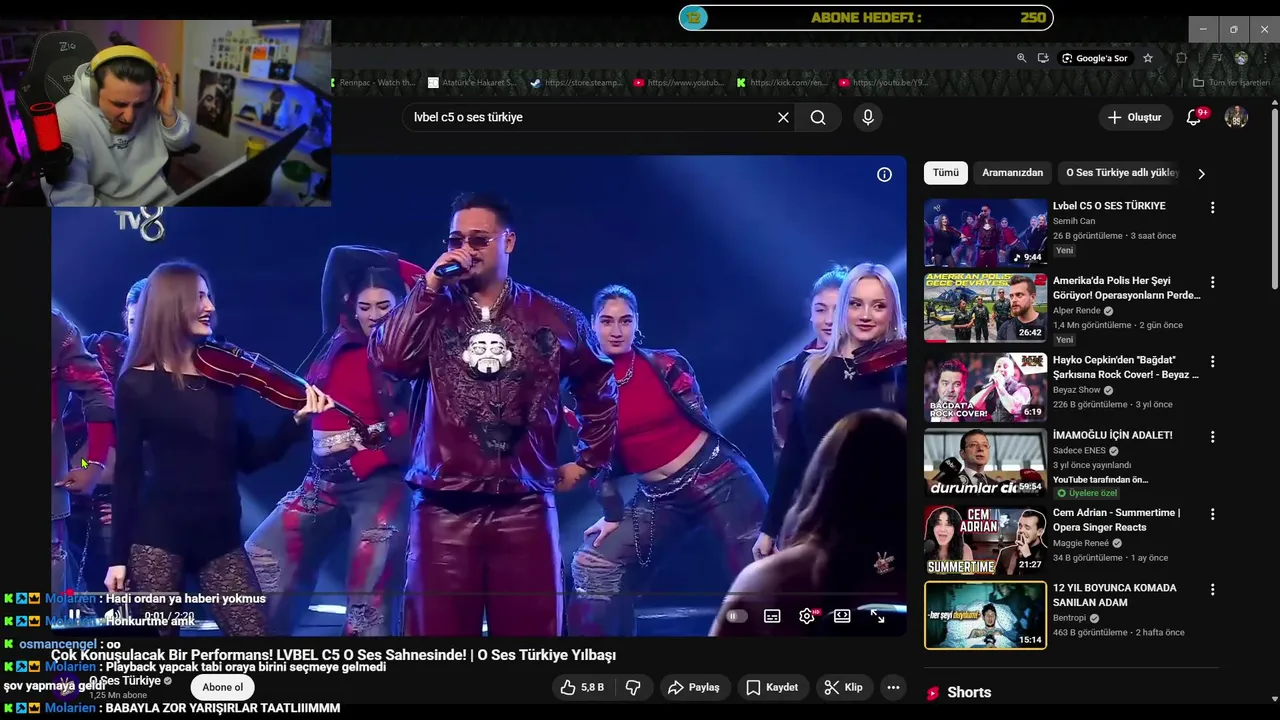Select O Ses Türkiye adlı yükleyen chip
The image size is (1280, 720).
(x=1122, y=173)
